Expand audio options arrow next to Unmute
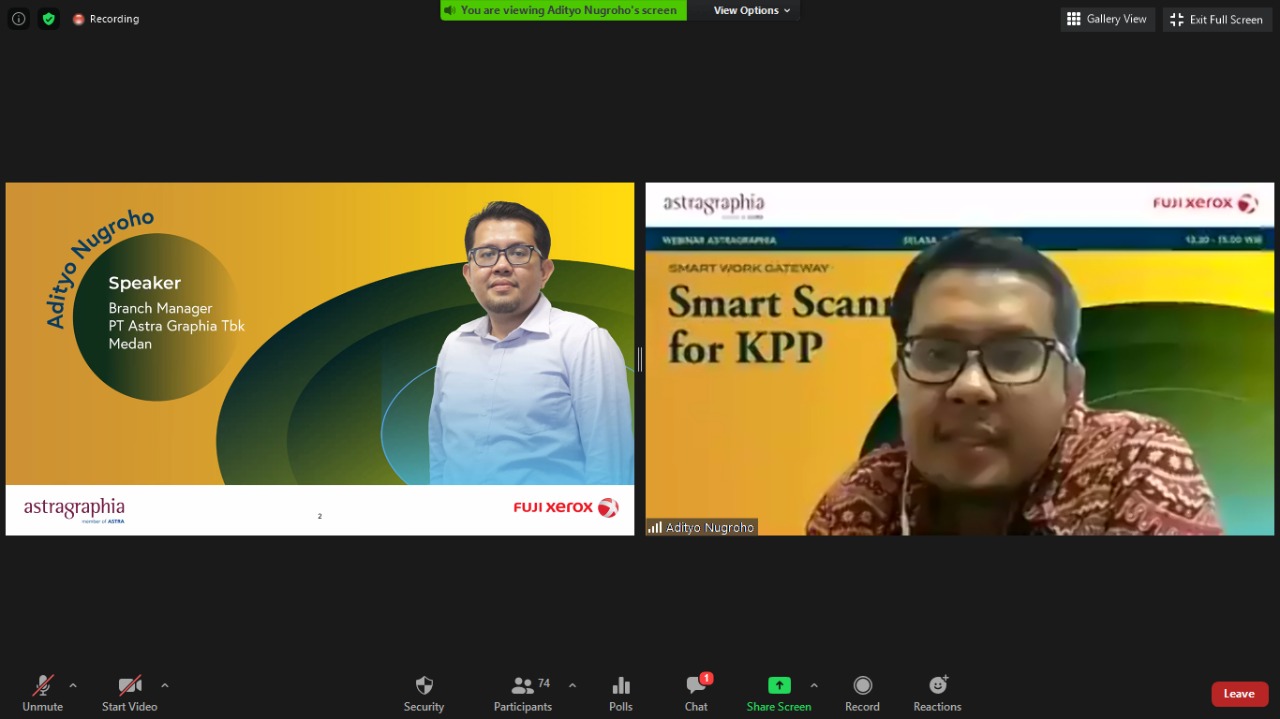 73,686
